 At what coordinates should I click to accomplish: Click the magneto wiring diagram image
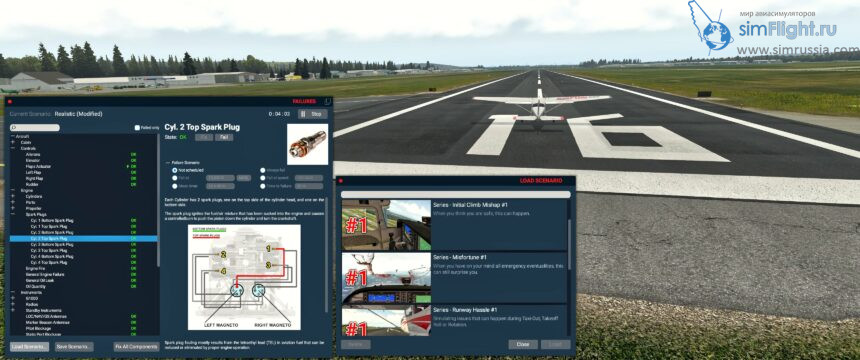pyautogui.click(x=244, y=277)
